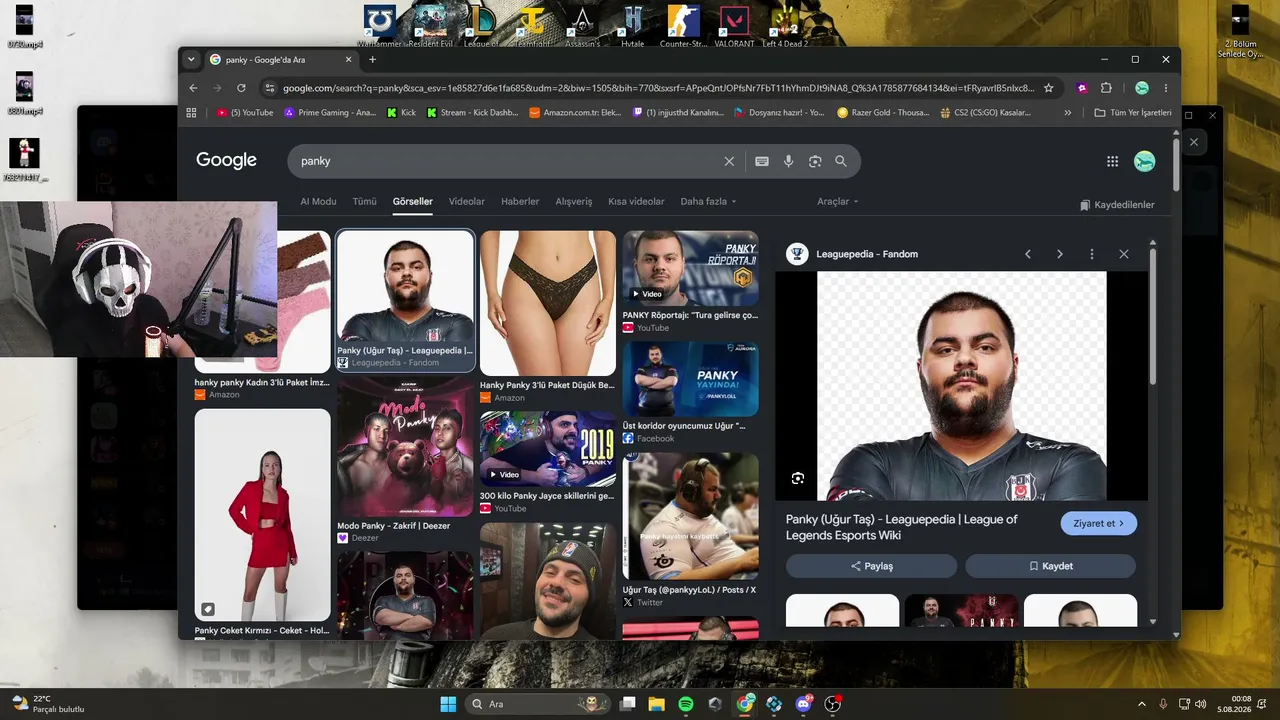Viewport: 1280px width, 720px height.
Task: Open the Panky (Uğur Taş) Leaguepedia thumbnail
Action: point(405,300)
